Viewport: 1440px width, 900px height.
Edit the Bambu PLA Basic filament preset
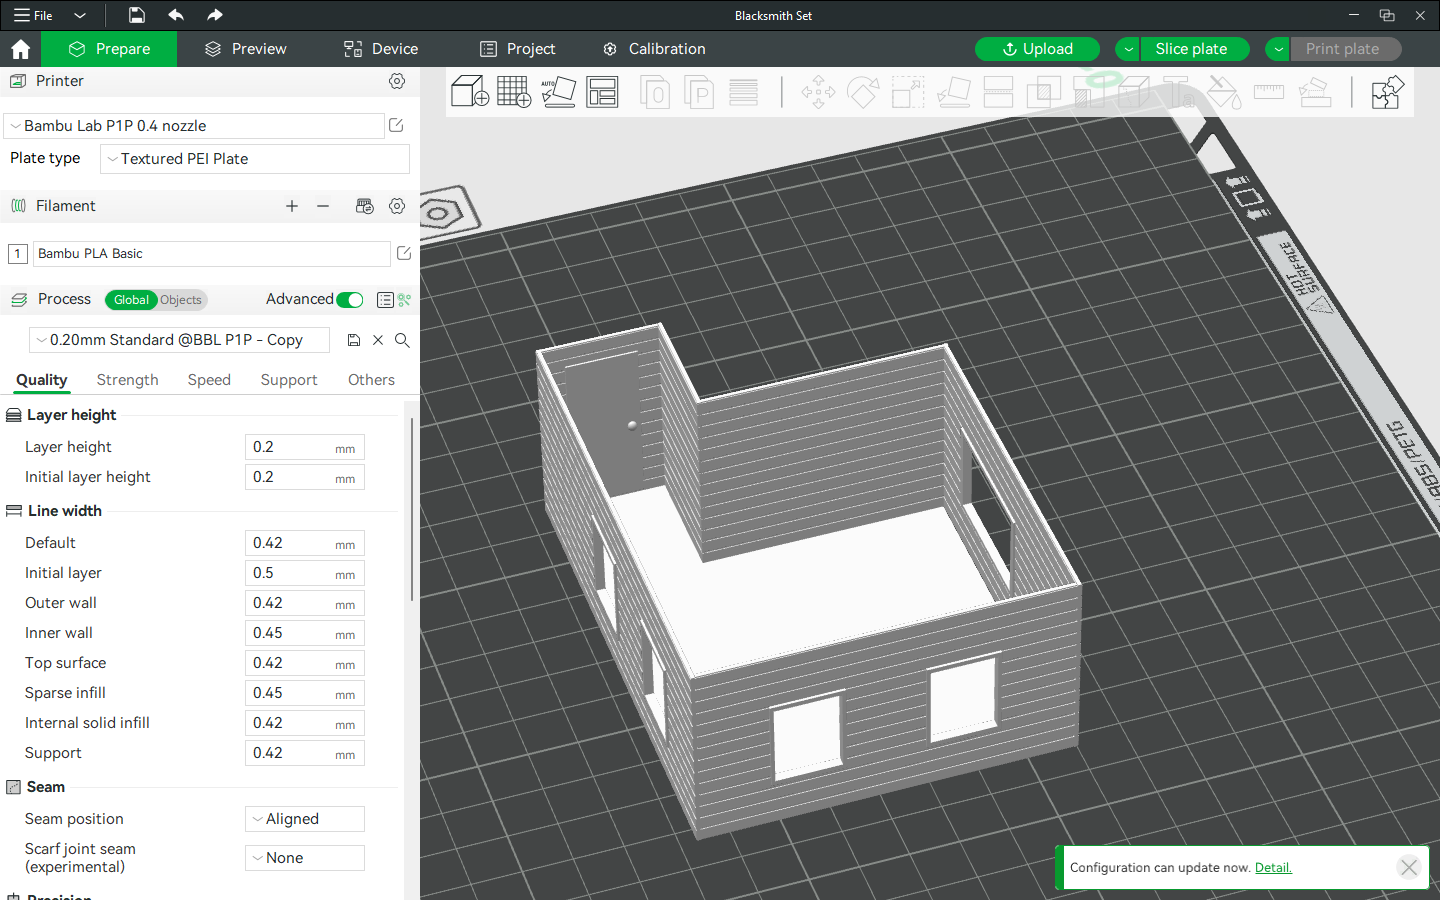point(404,253)
